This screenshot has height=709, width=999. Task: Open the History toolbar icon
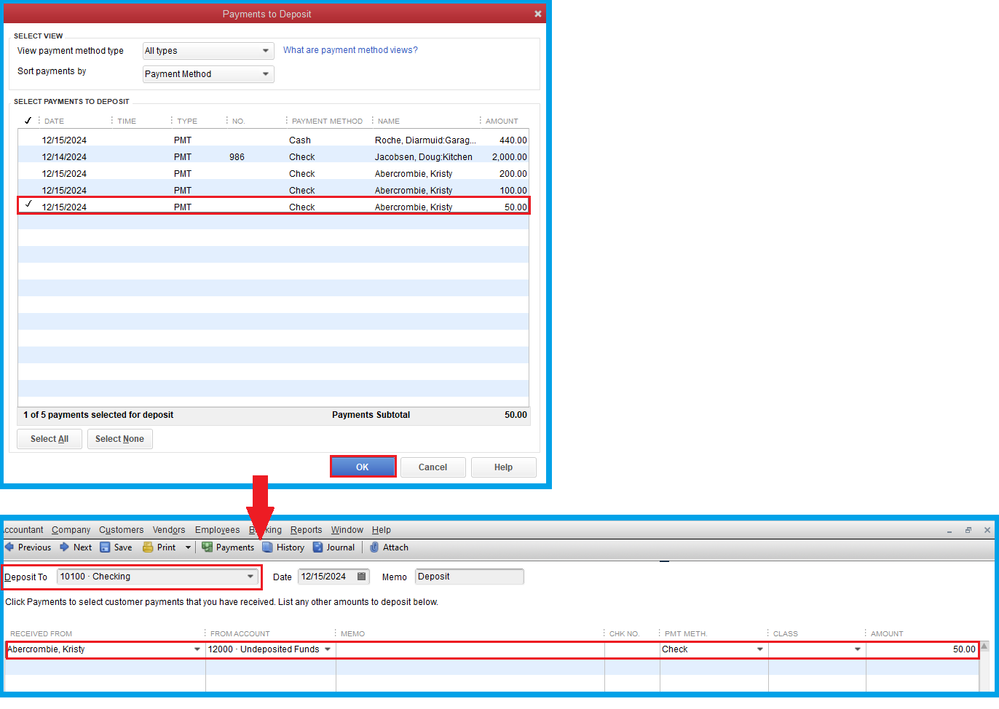pos(268,548)
